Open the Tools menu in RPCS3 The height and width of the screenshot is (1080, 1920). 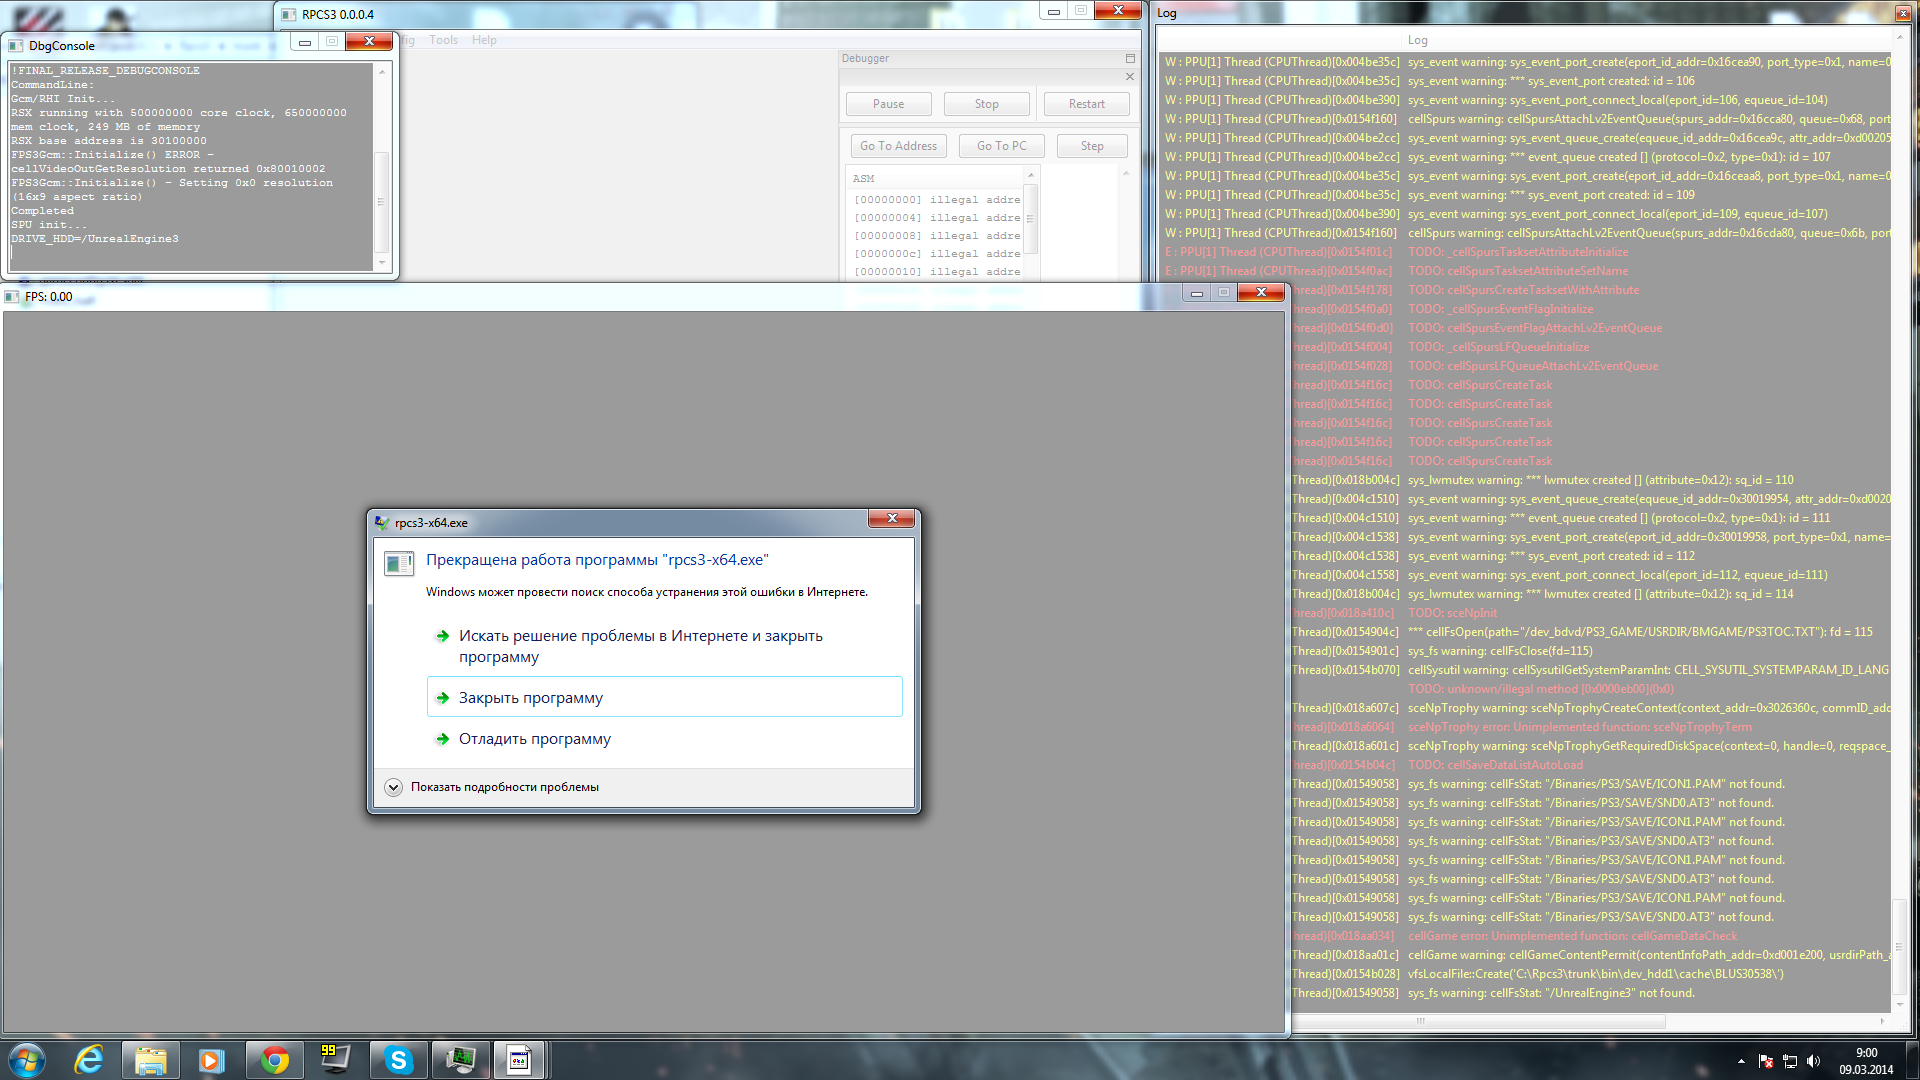point(443,40)
